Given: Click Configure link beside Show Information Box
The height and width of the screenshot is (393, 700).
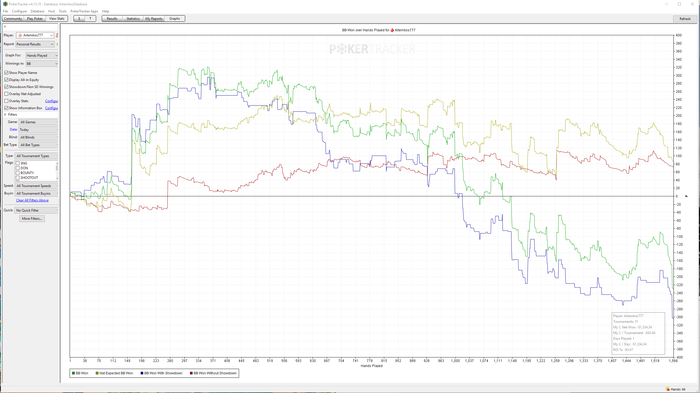Looking at the screenshot, I should [x=51, y=108].
